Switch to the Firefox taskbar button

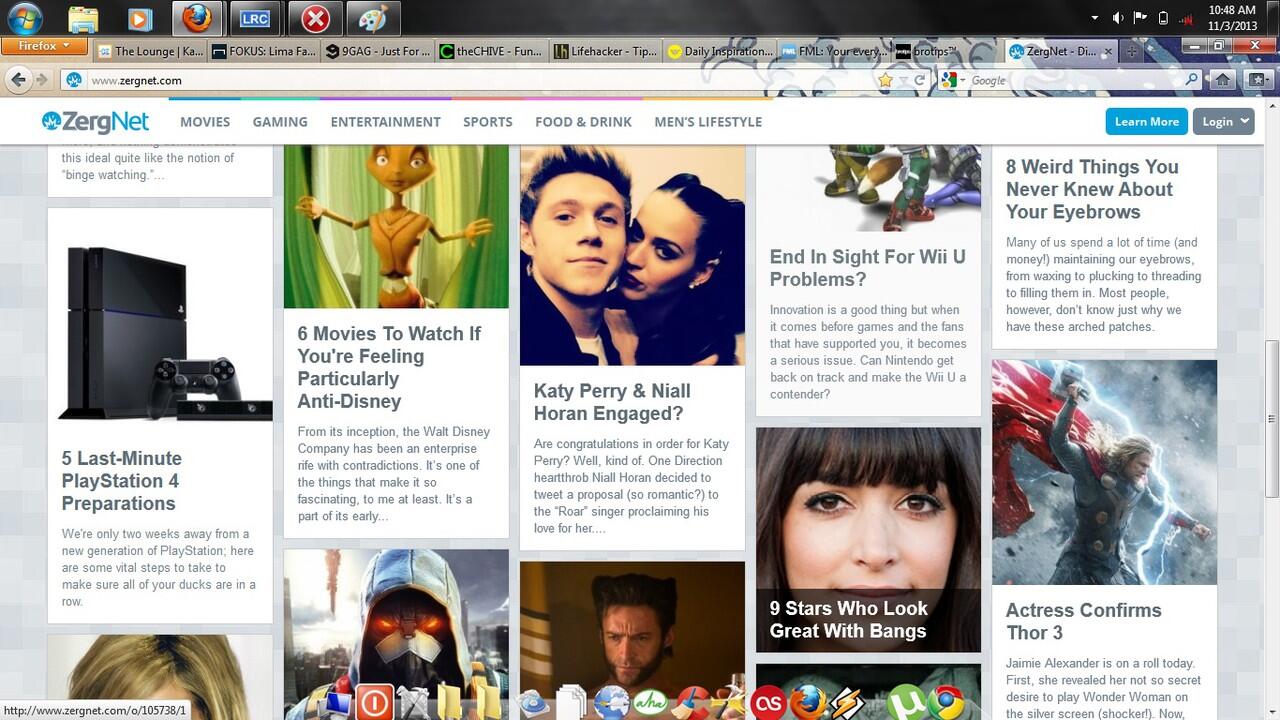point(197,18)
